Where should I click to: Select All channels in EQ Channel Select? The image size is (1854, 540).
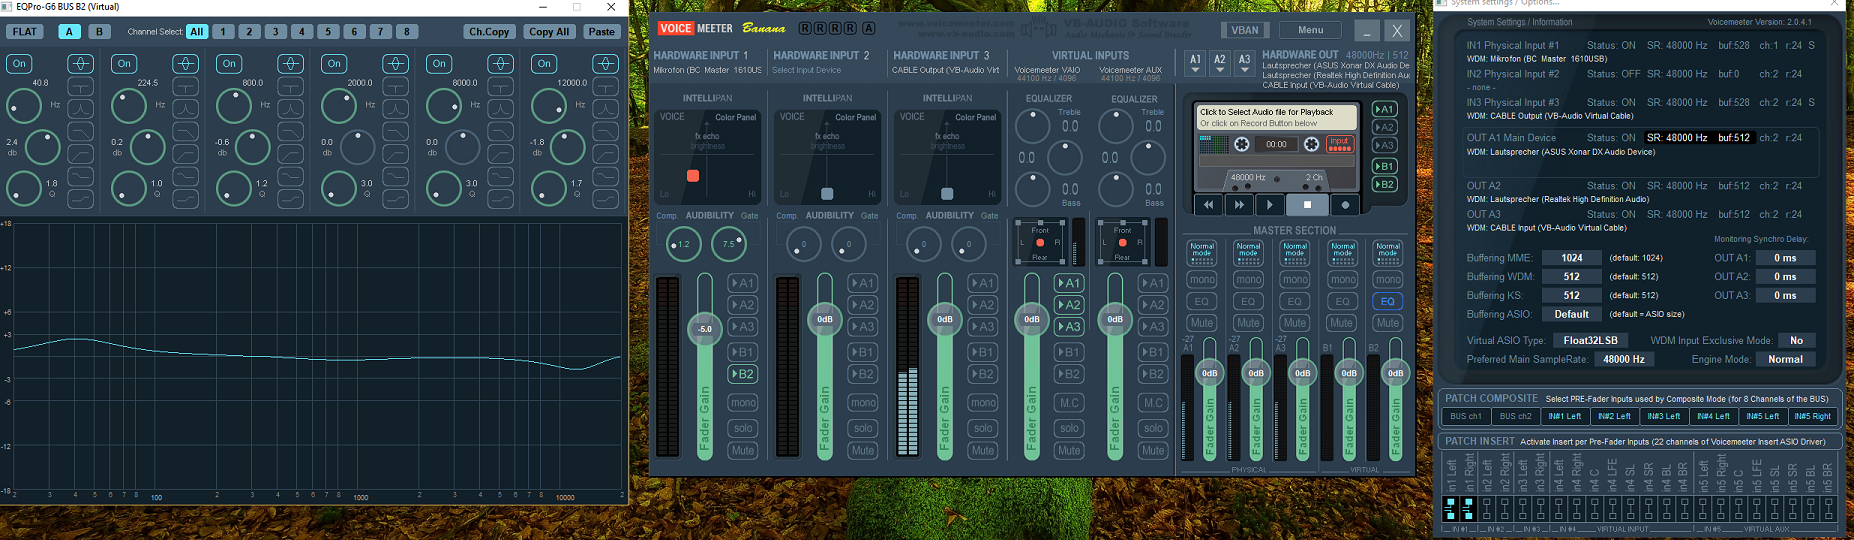(197, 32)
